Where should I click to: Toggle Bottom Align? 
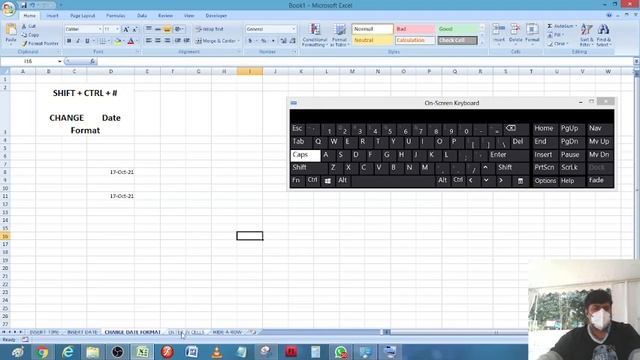[x=167, y=29]
